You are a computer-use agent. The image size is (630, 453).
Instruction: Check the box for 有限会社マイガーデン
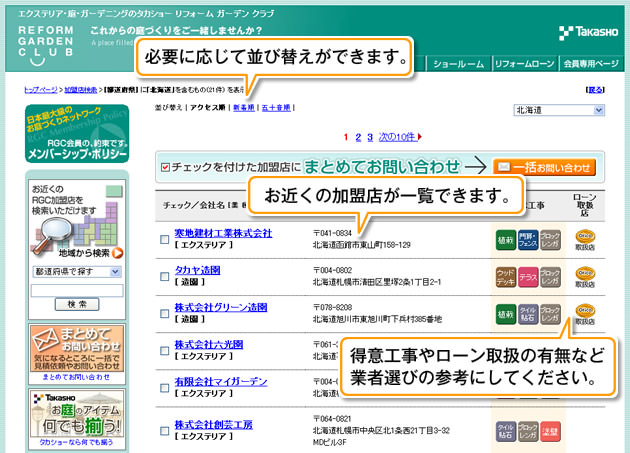164,388
